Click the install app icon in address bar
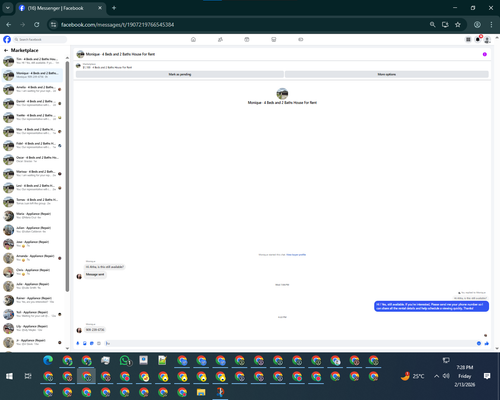This screenshot has width=500, height=400. coord(445,25)
